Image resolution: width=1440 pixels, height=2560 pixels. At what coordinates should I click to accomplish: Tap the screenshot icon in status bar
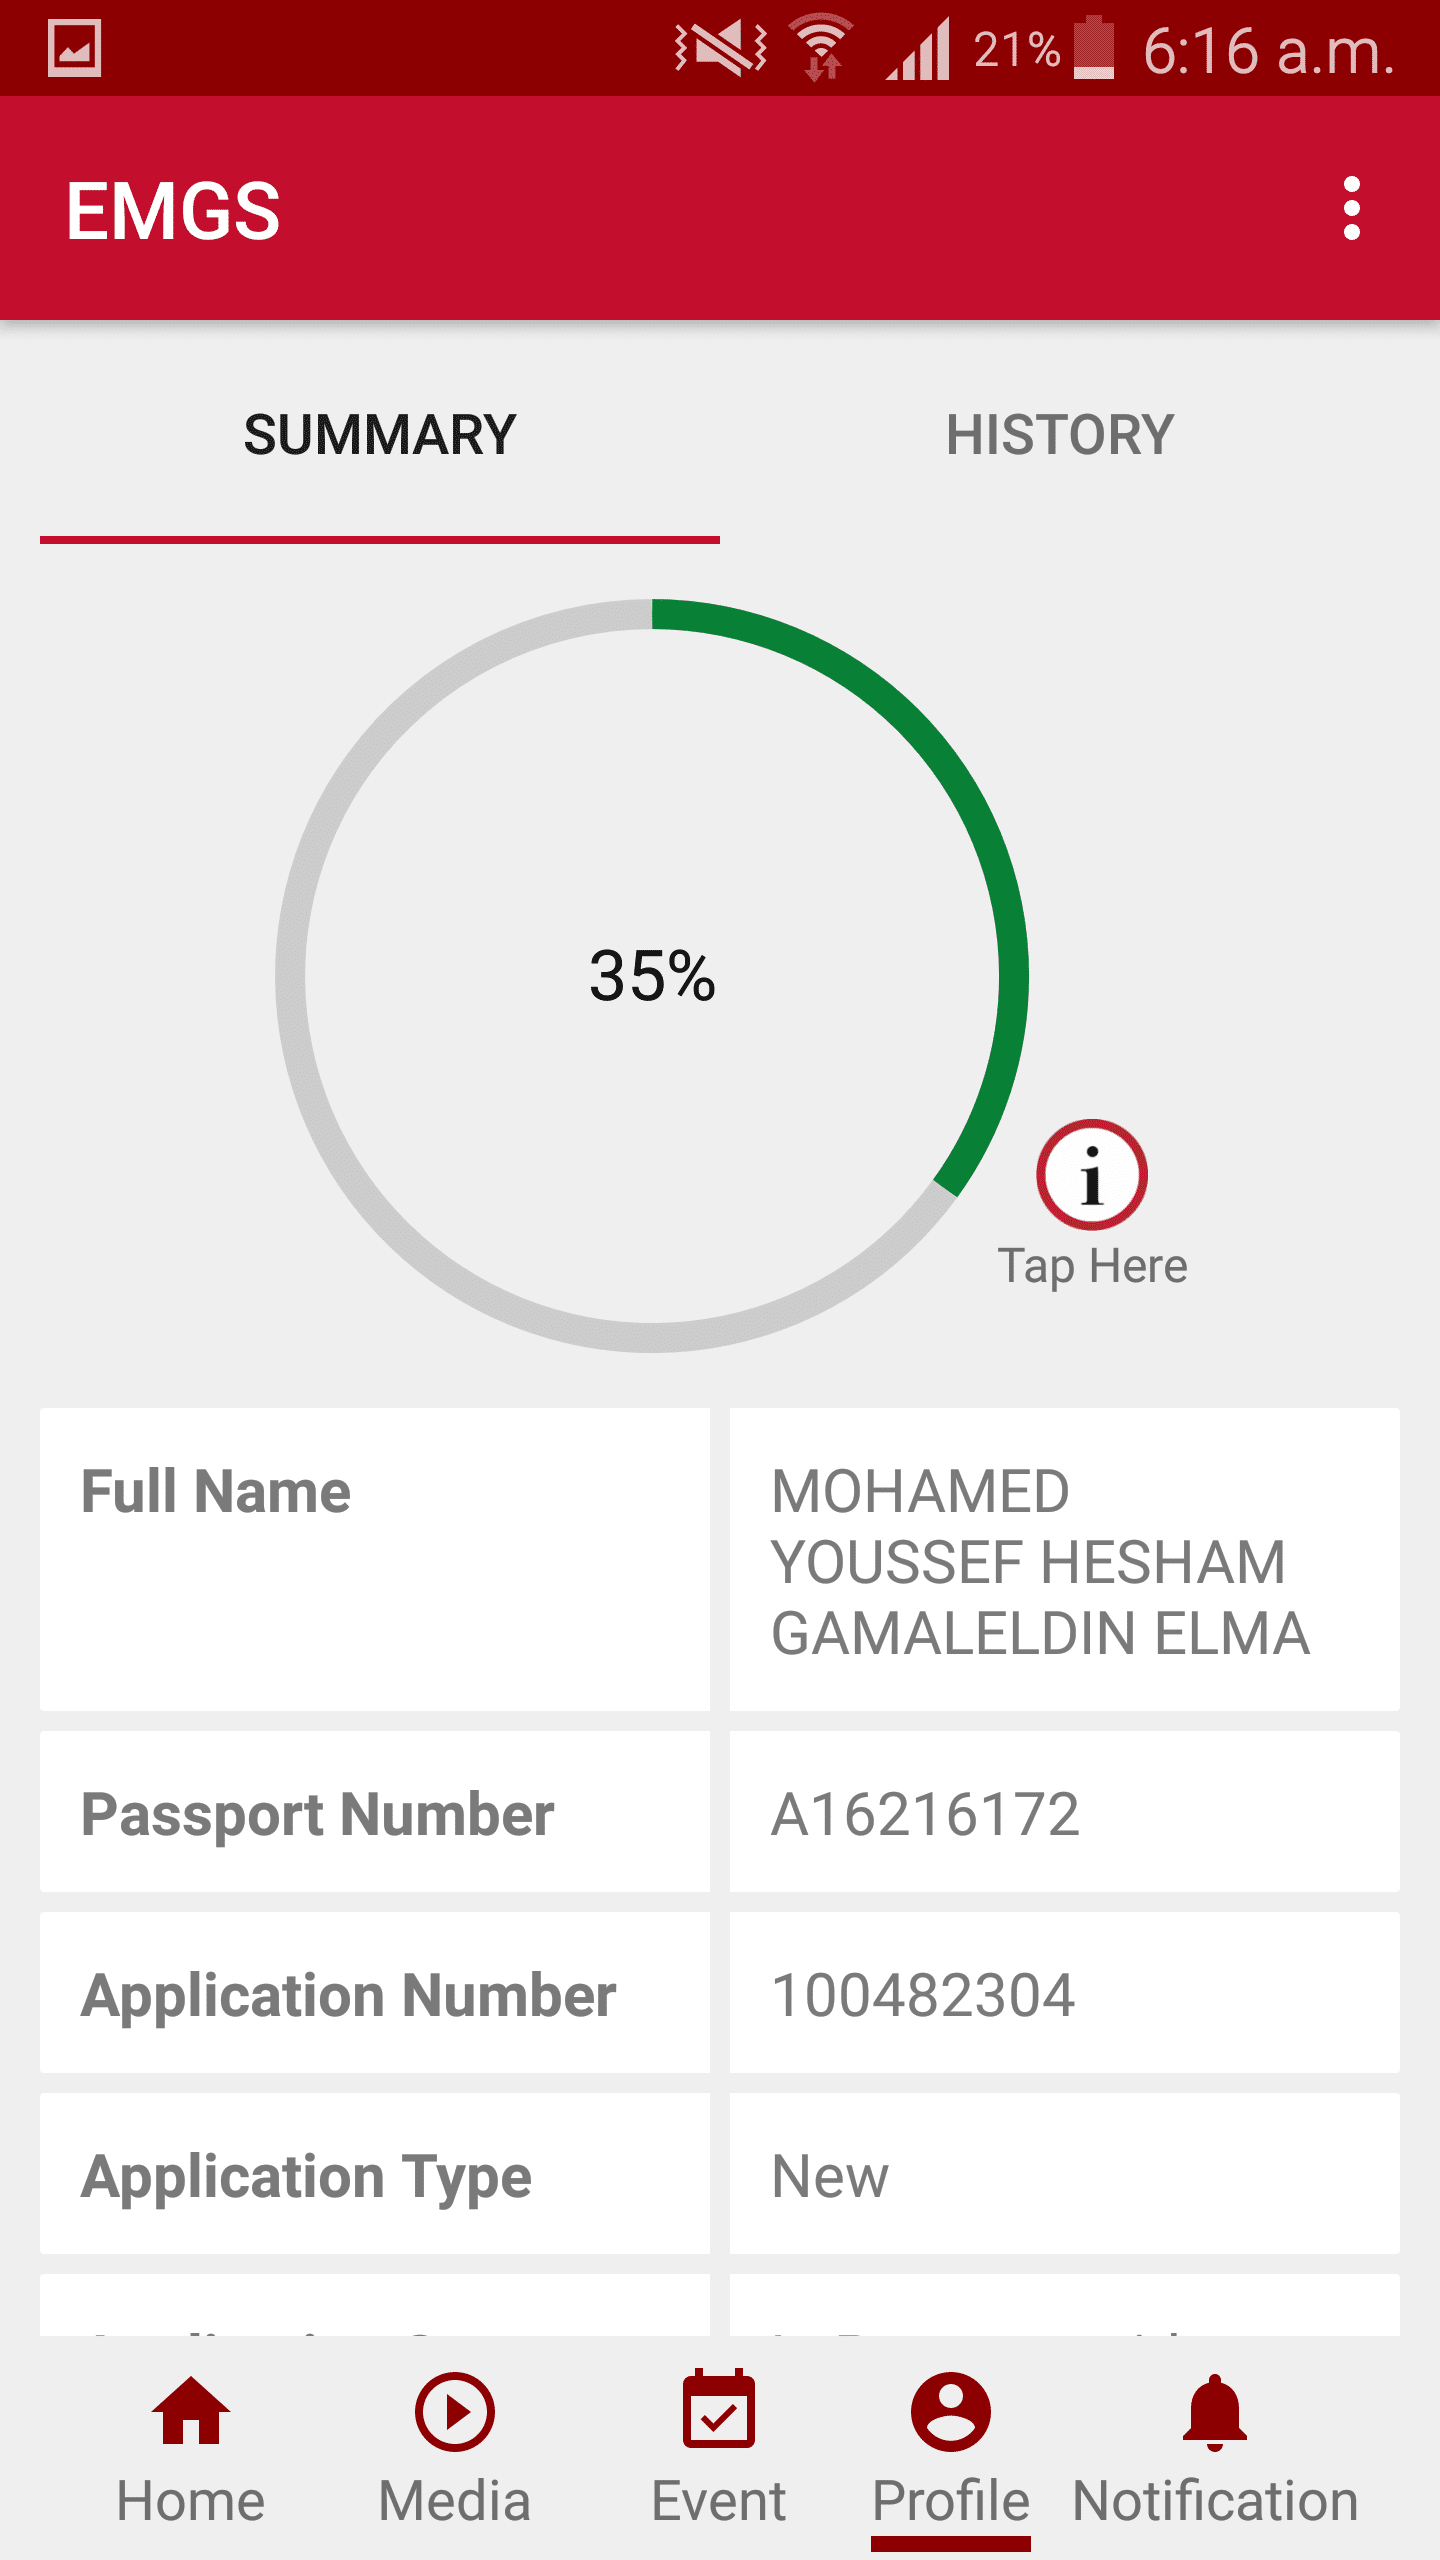(75, 48)
